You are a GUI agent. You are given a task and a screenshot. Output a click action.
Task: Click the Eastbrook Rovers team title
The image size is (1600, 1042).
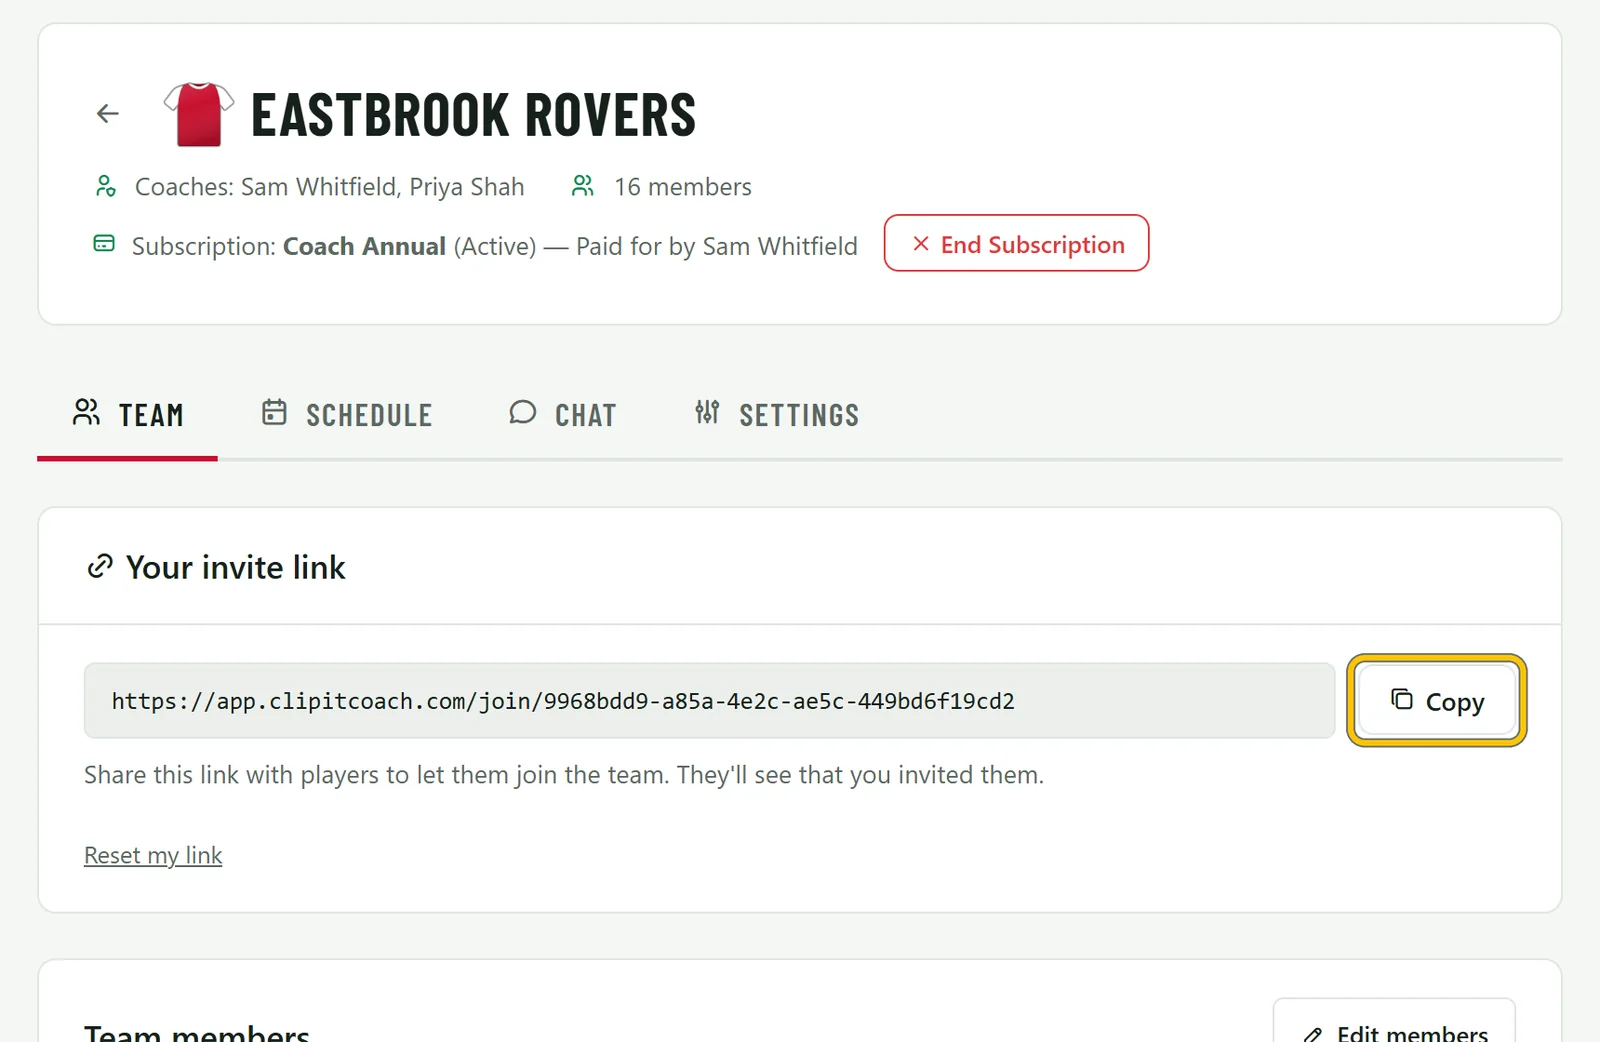click(473, 115)
